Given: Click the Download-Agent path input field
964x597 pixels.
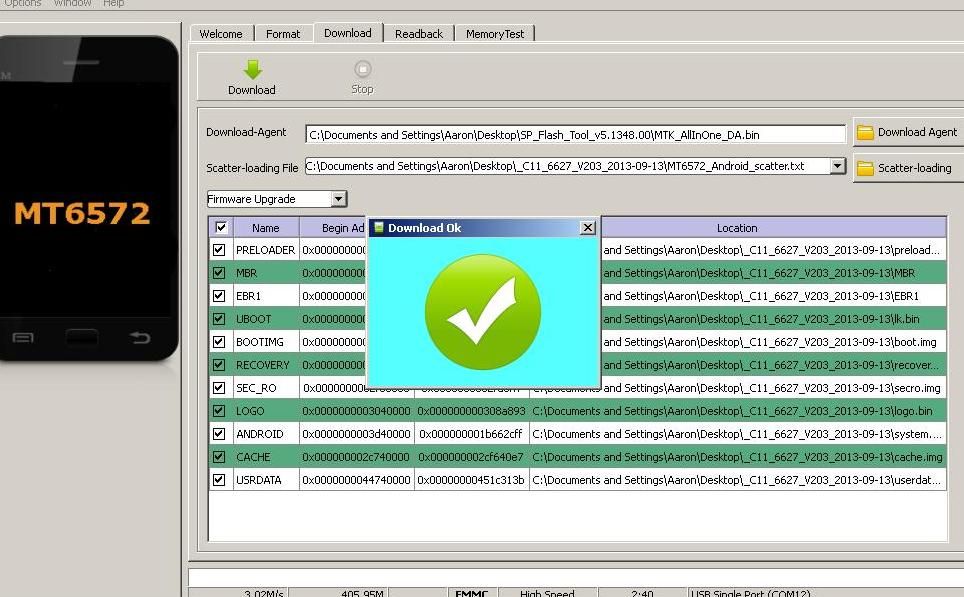Looking at the screenshot, I should coord(575,134).
